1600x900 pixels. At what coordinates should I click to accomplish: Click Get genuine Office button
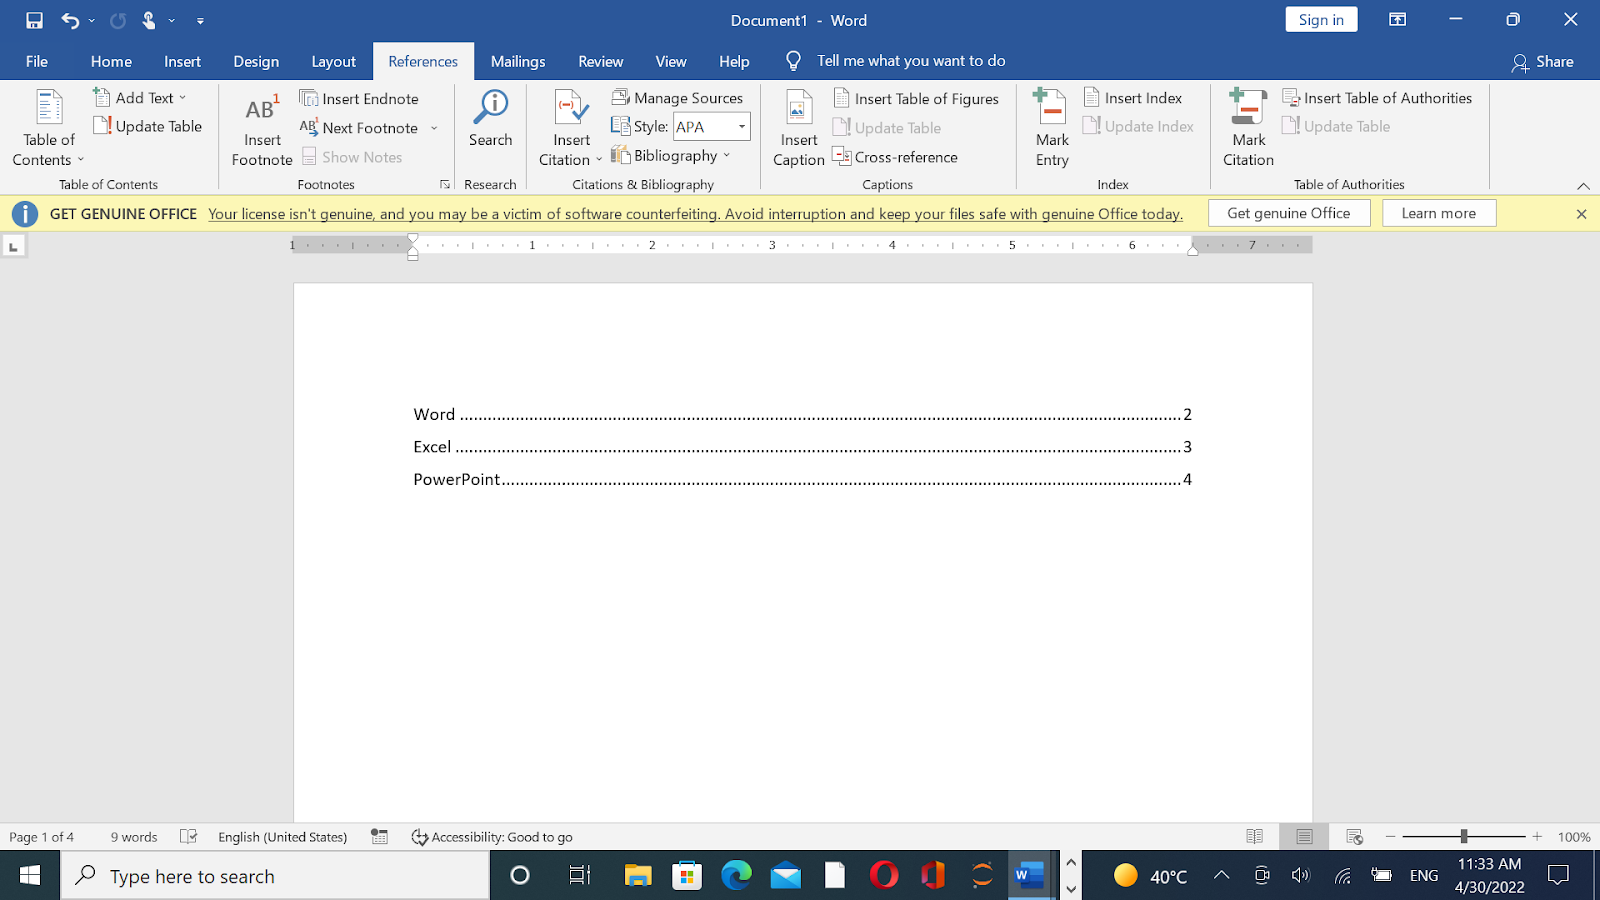1289,213
